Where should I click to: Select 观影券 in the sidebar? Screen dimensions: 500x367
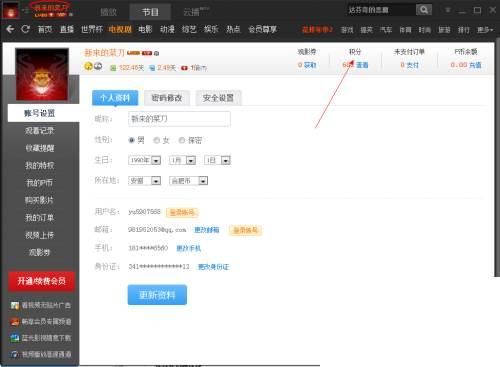pos(39,252)
